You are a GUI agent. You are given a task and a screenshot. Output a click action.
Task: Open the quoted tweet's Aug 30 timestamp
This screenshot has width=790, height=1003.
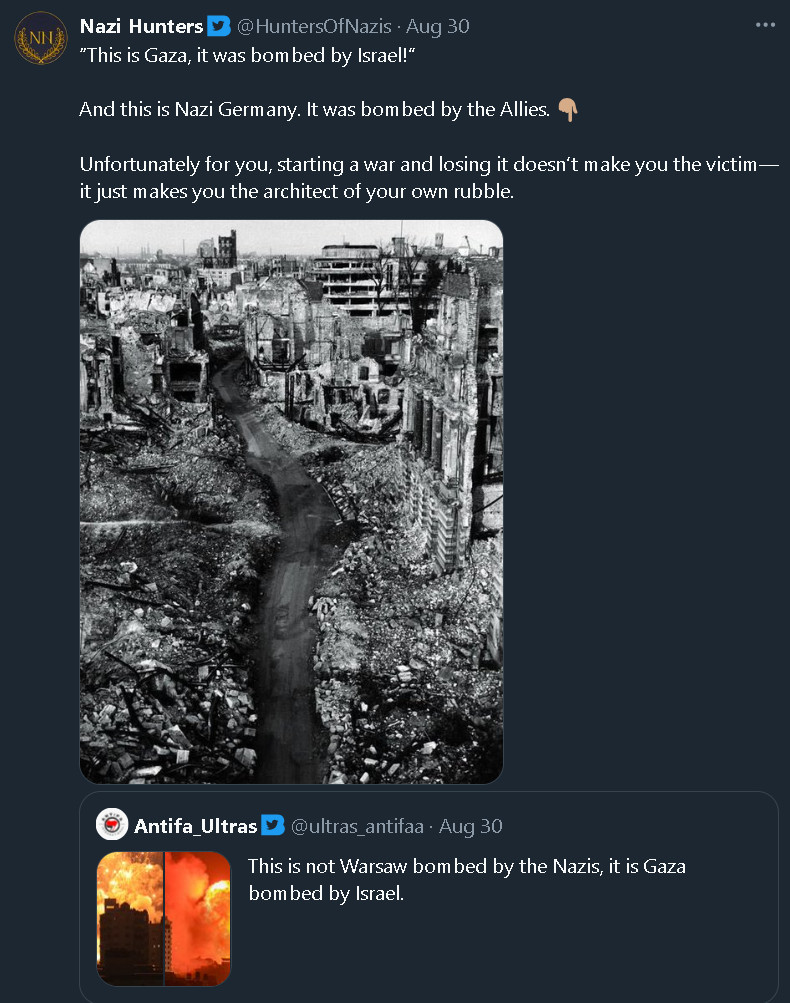(x=470, y=826)
